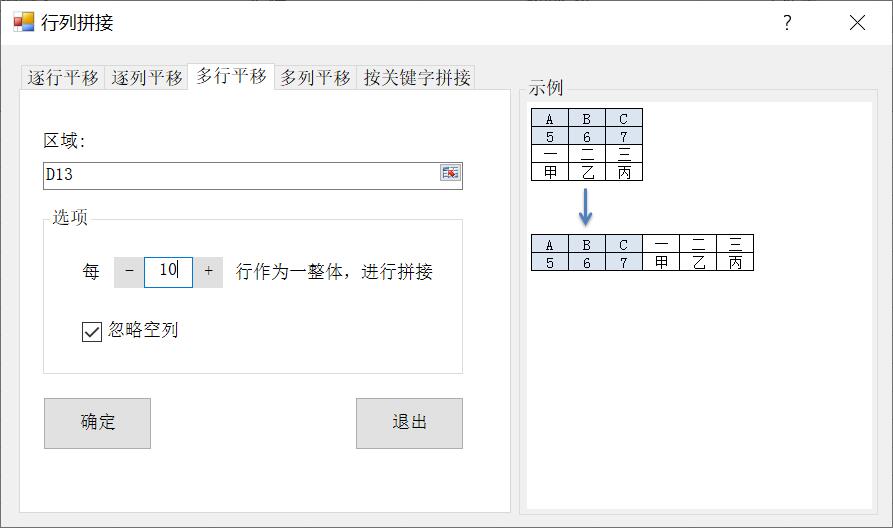893x528 pixels.
Task: Go to the 按关键字拼接 tab
Action: (416, 77)
